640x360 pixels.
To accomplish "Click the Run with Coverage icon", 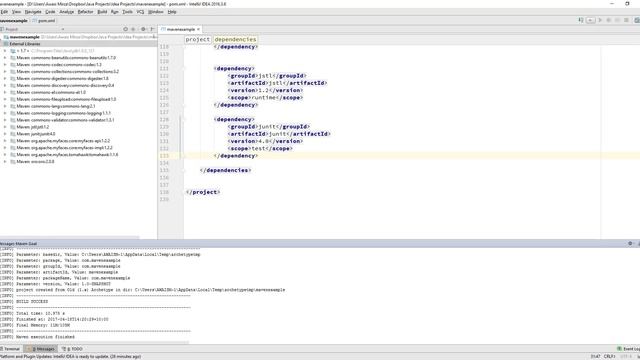I will point(618,20).
